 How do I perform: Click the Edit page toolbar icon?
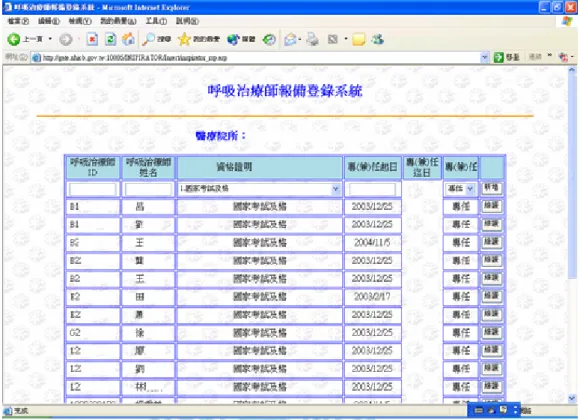(333, 39)
